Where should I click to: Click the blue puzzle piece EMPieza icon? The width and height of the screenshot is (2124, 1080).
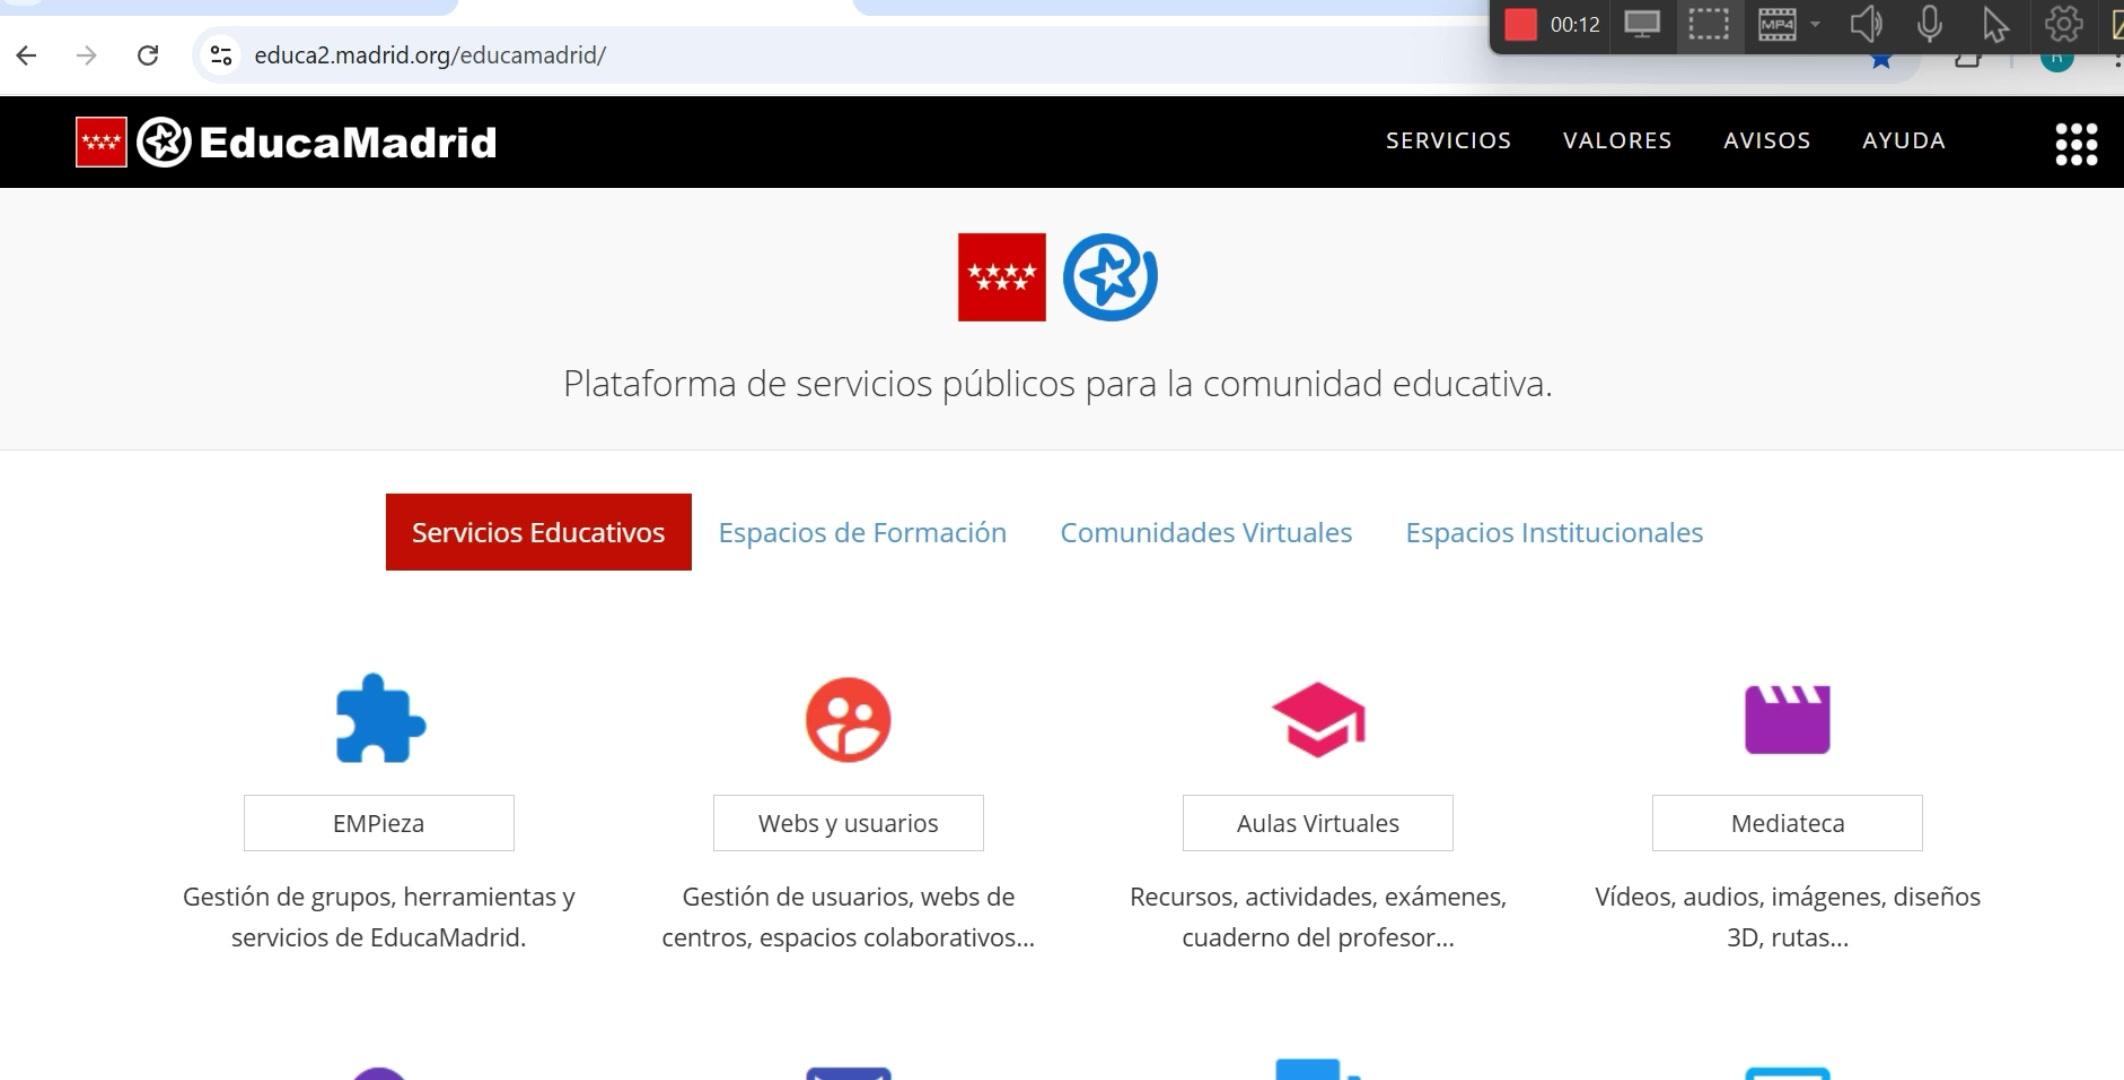[380, 719]
